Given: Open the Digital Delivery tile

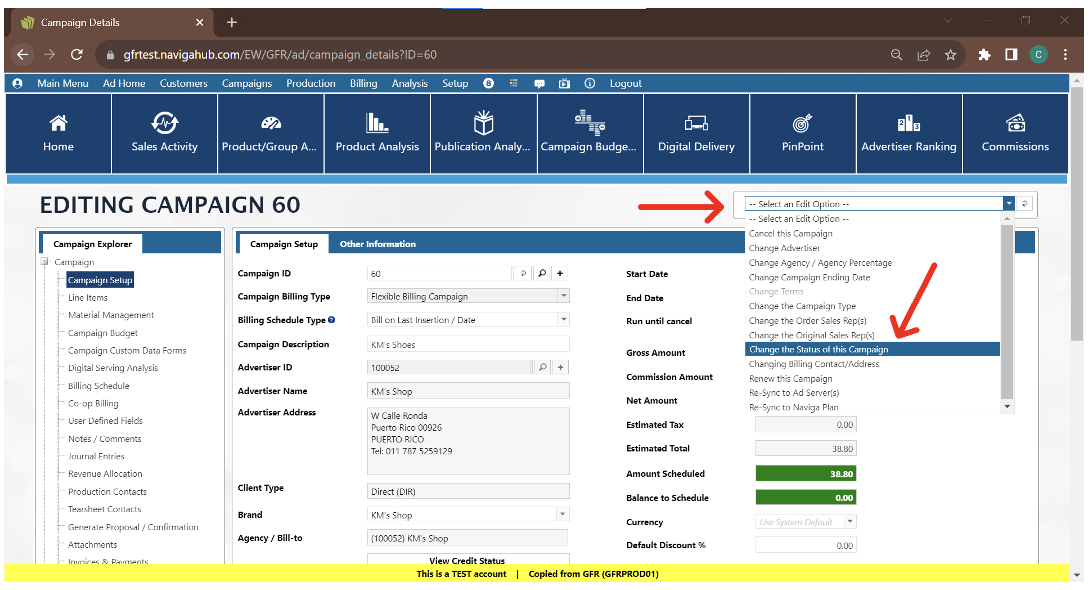Looking at the screenshot, I should [696, 124].
